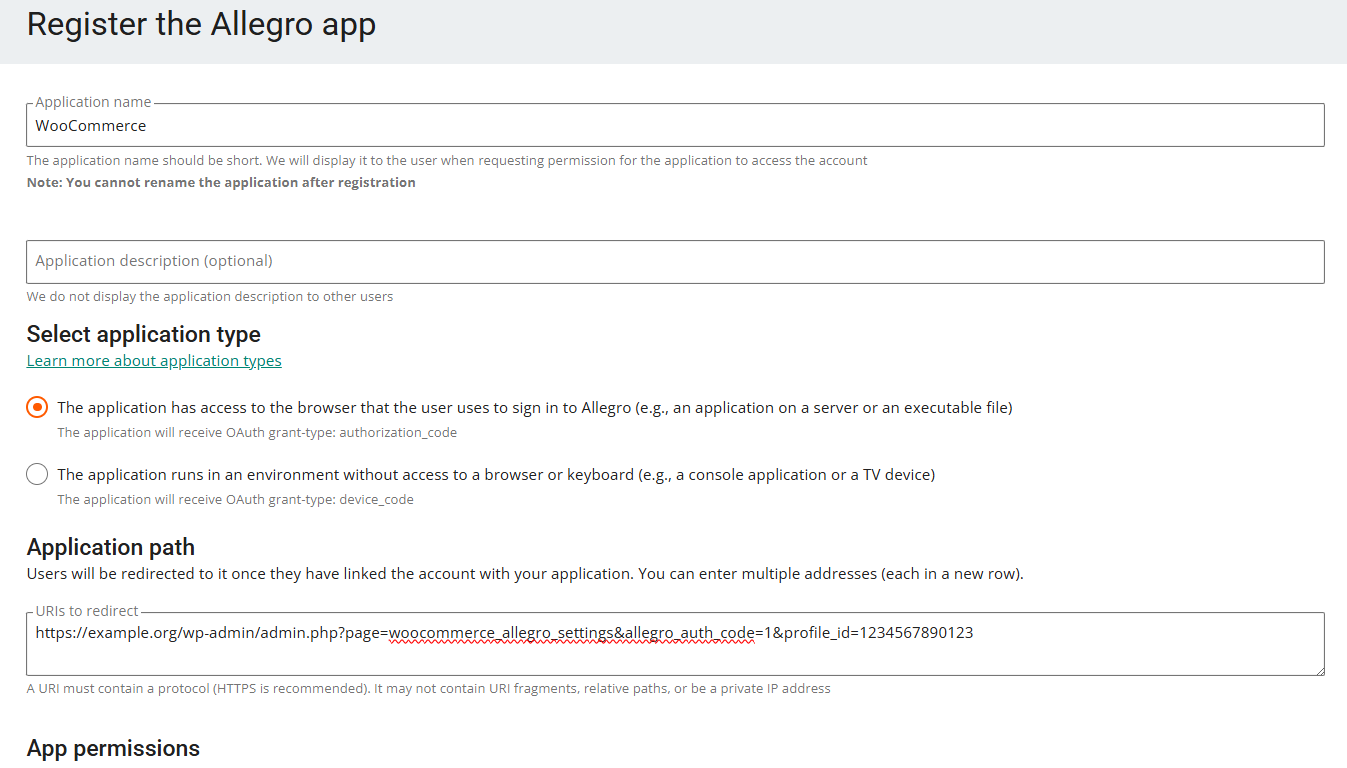Click the URIs to redirect text area
Image resolution: width=1347 pixels, height=768 pixels.
[675, 644]
